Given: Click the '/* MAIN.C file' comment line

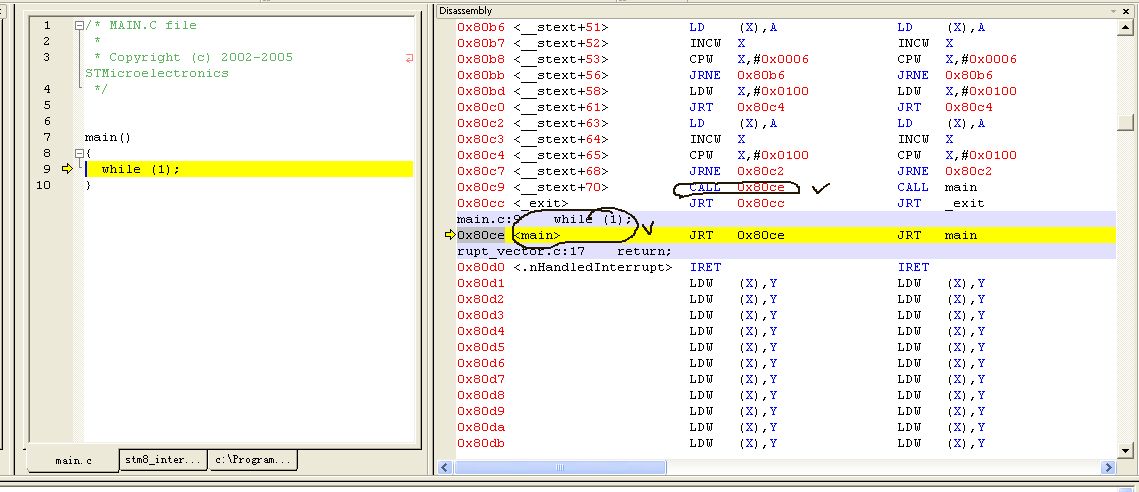Looking at the screenshot, I should pyautogui.click(x=141, y=25).
